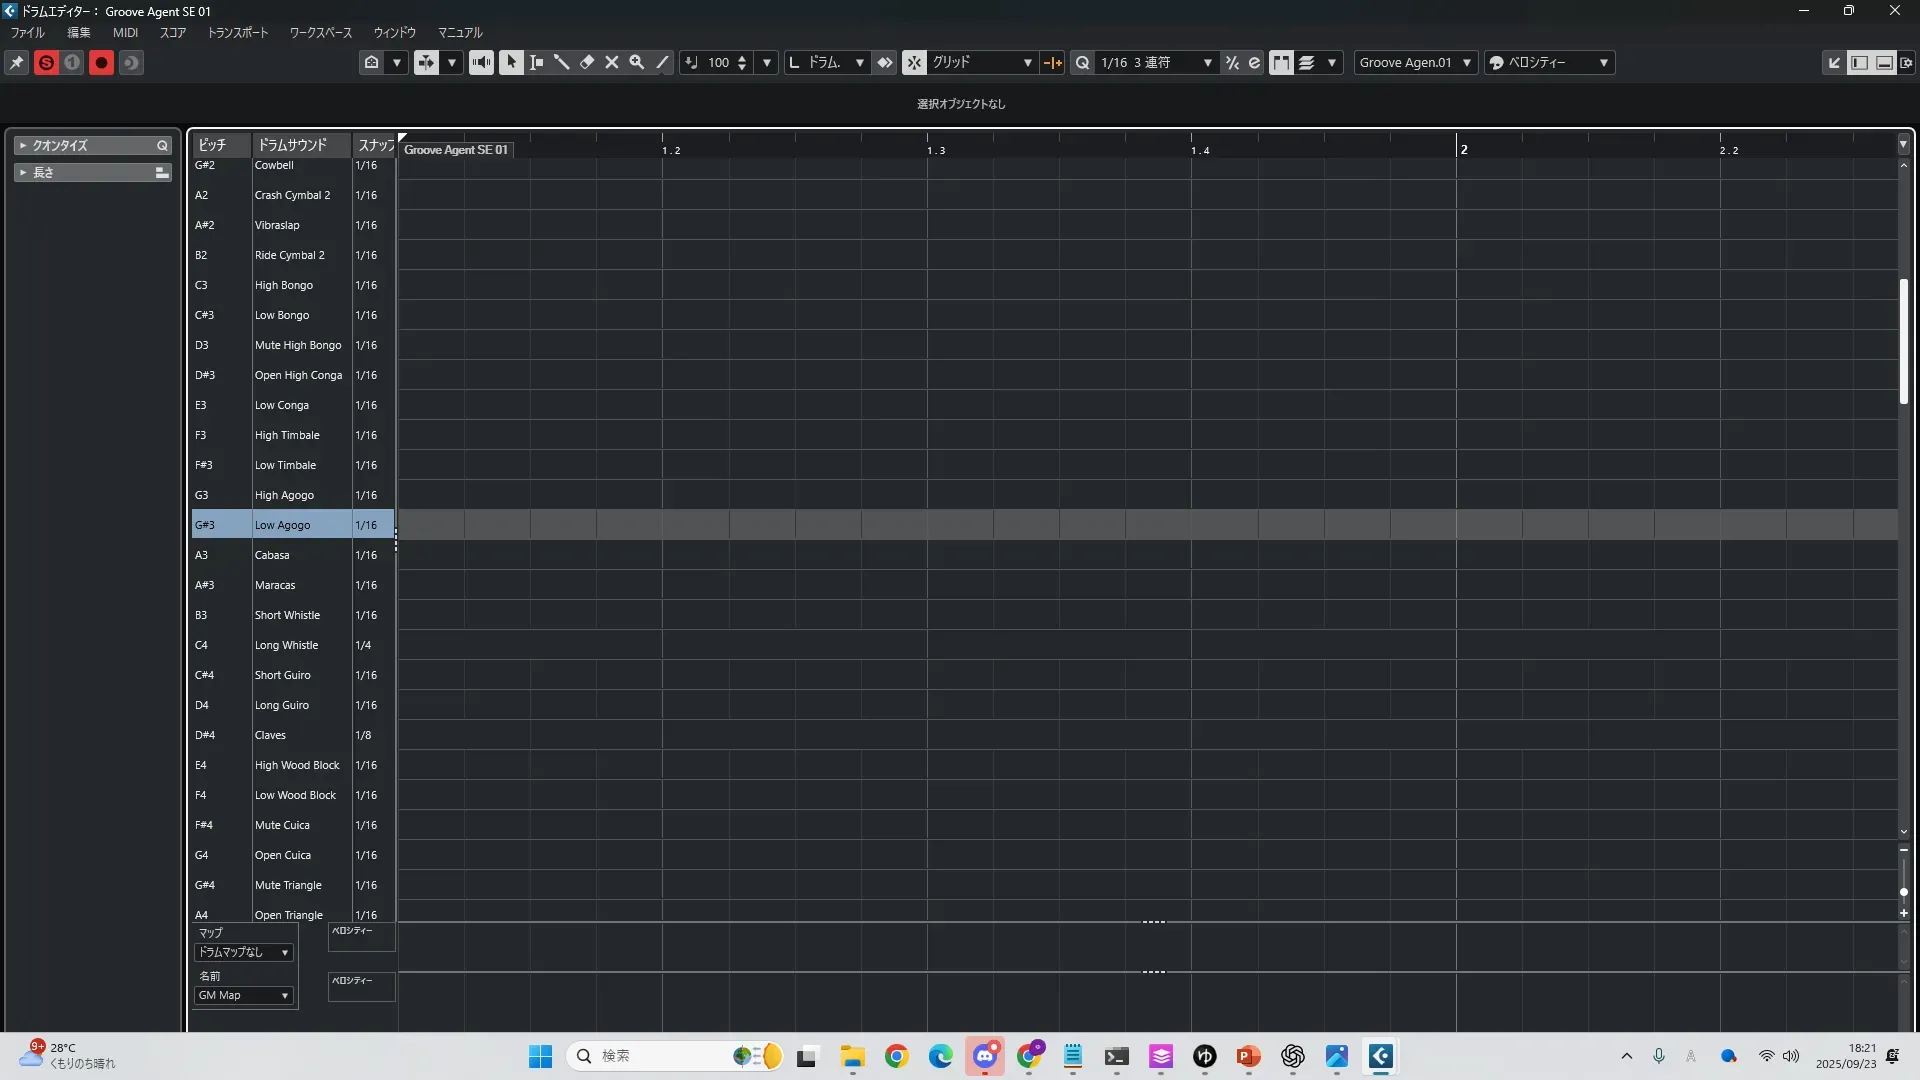1920x1080 pixels.
Task: Open the MIDI menu
Action: point(125,32)
